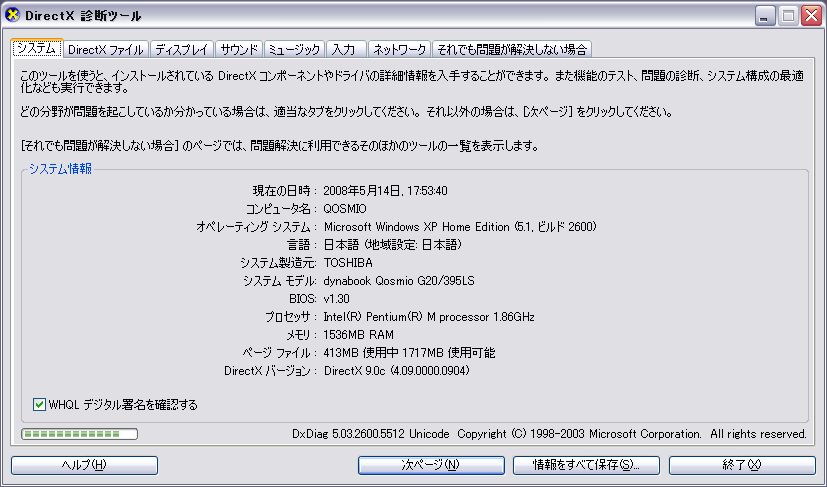Click language value 日本語 (地域設定: 日本語)

tap(393, 245)
